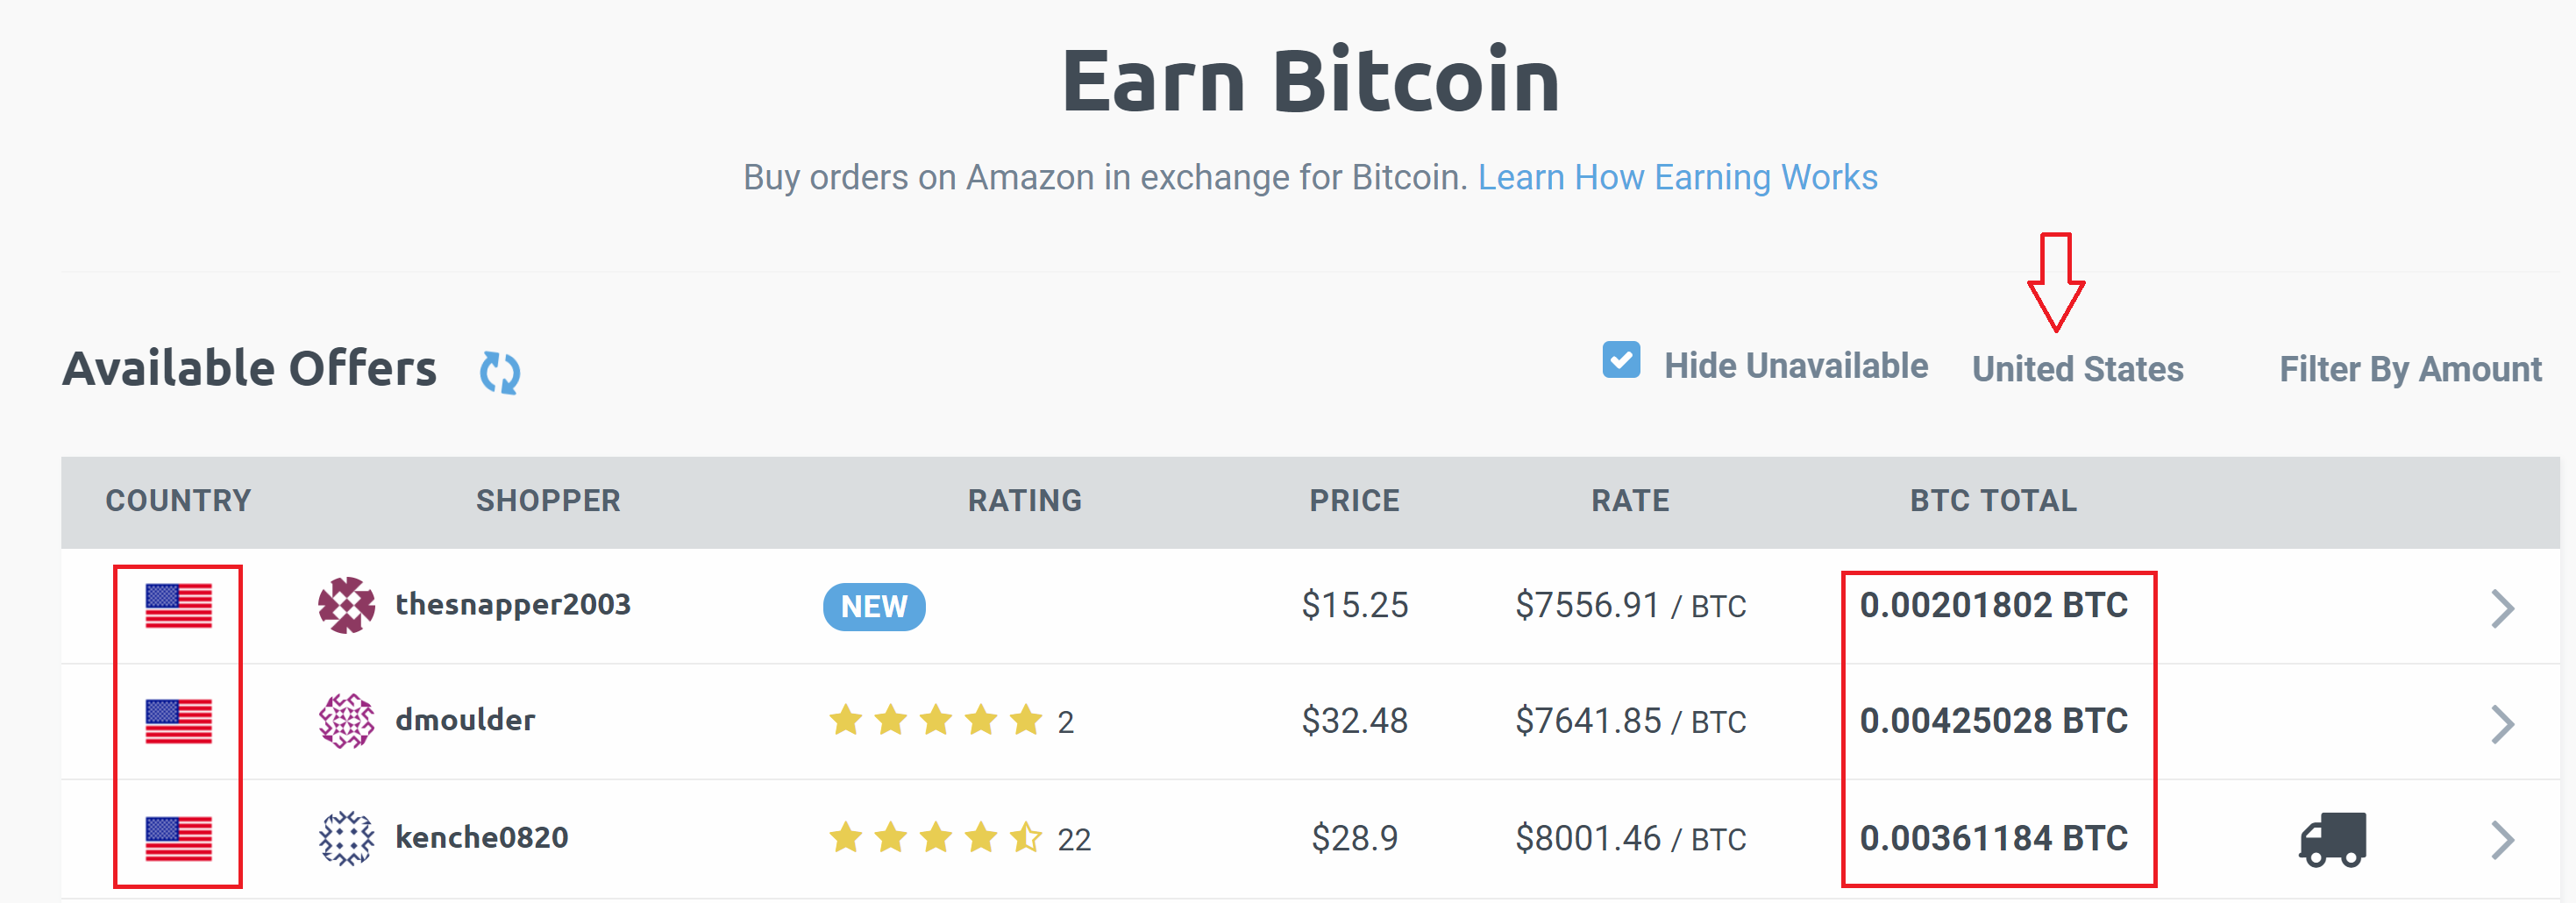Open the Filter By Amount dropdown

[x=2410, y=369]
